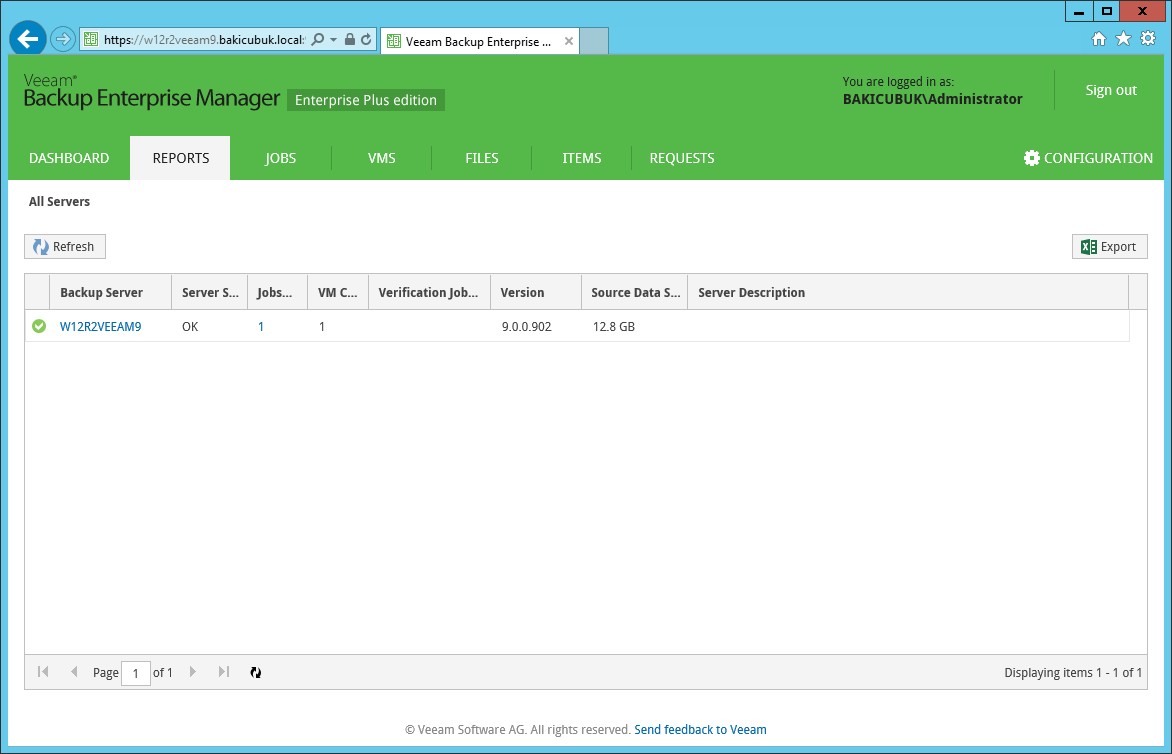Click the Refresh button
This screenshot has width=1172, height=754.
[65, 247]
